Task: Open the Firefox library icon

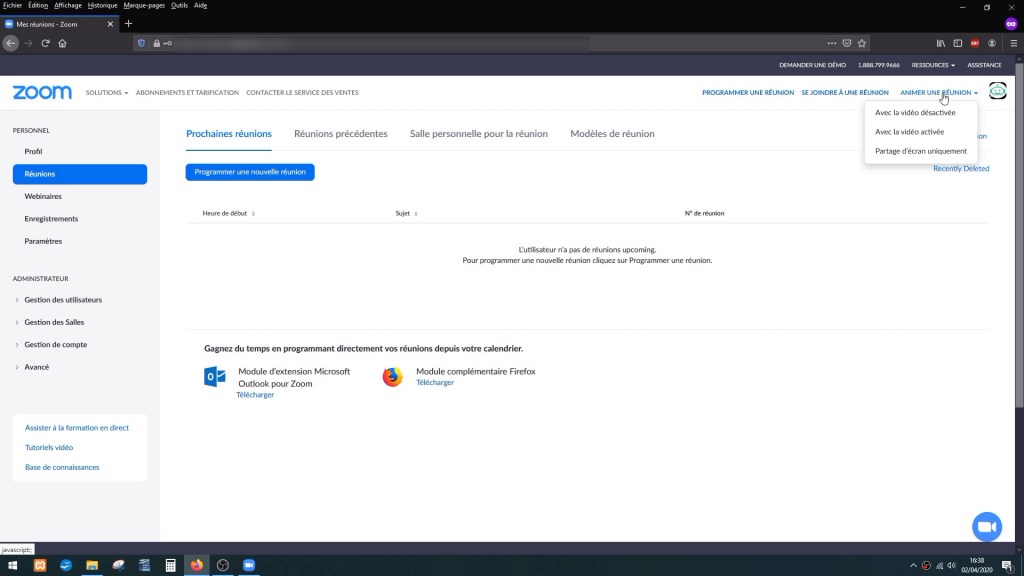Action: pos(941,43)
